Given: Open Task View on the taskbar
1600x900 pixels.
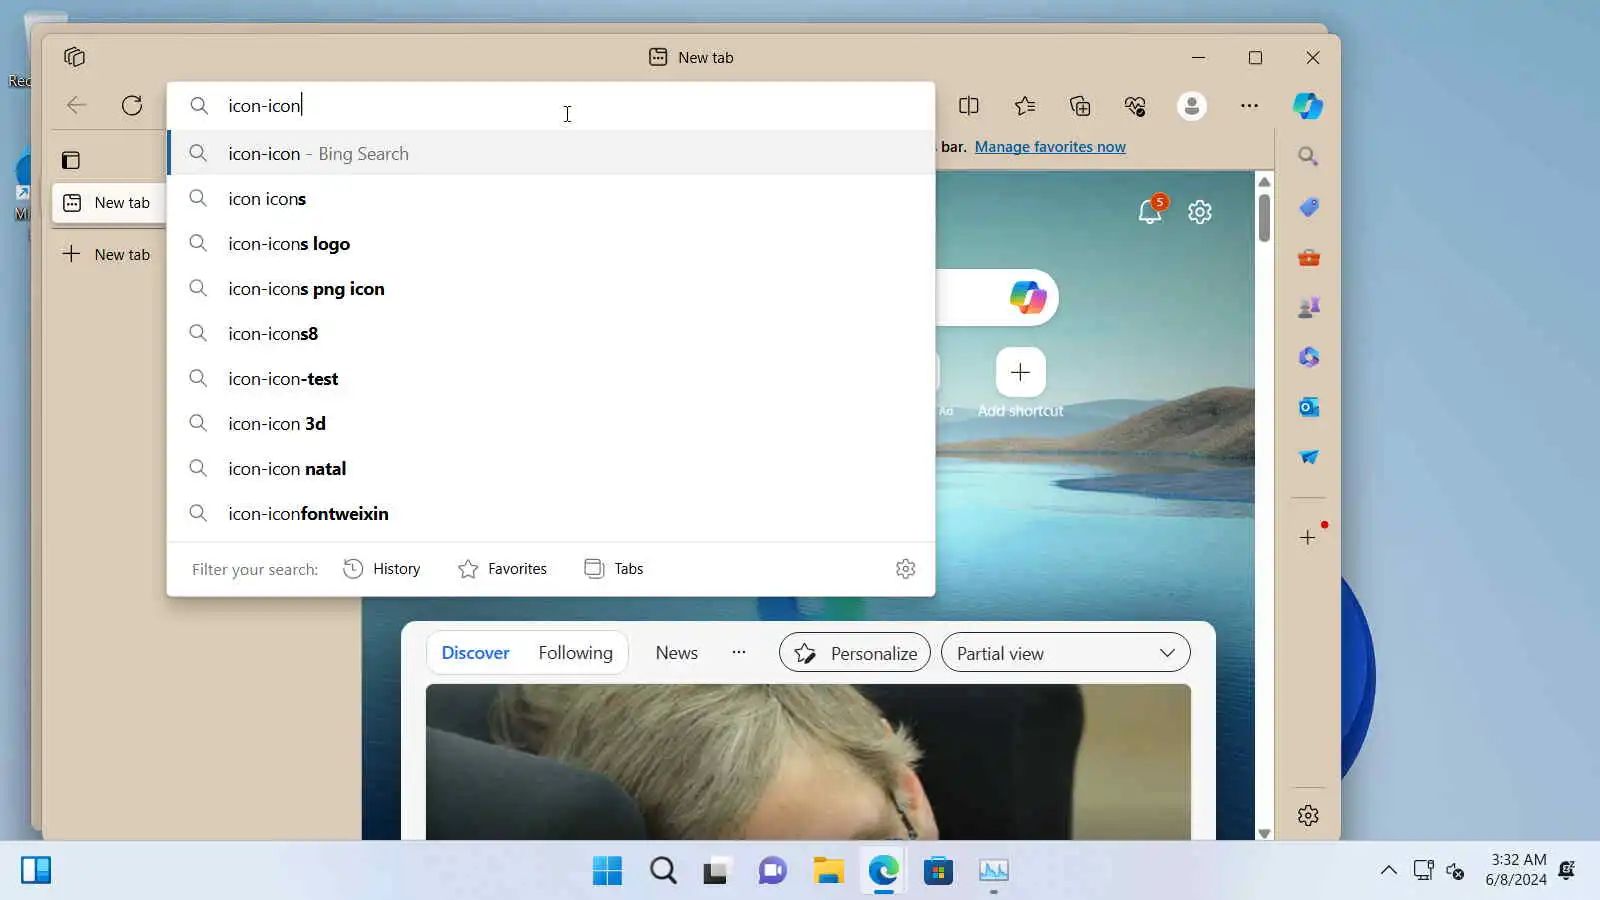Looking at the screenshot, I should click(x=715, y=871).
